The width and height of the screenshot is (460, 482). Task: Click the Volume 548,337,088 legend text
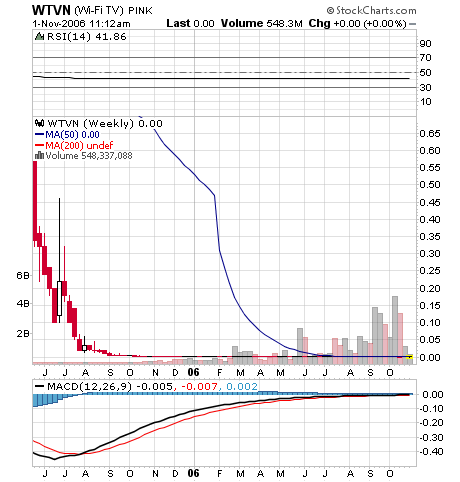(89, 156)
